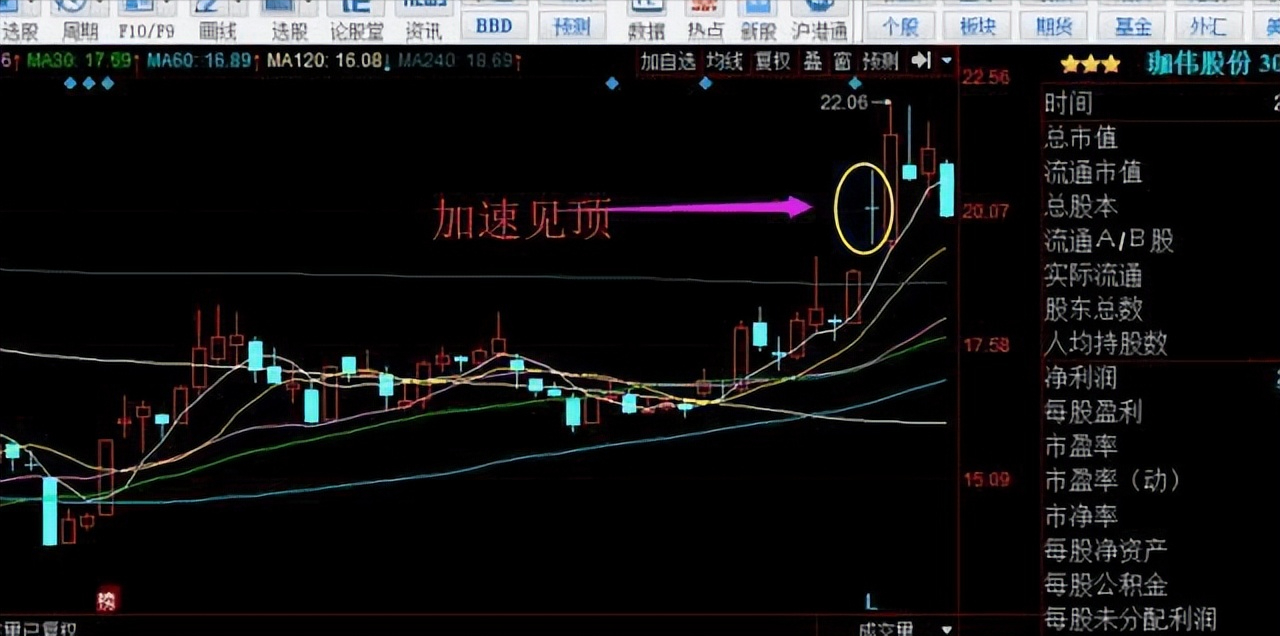Screen dimensions: 1280x636
Task: Click the BBD button
Action: (494, 24)
